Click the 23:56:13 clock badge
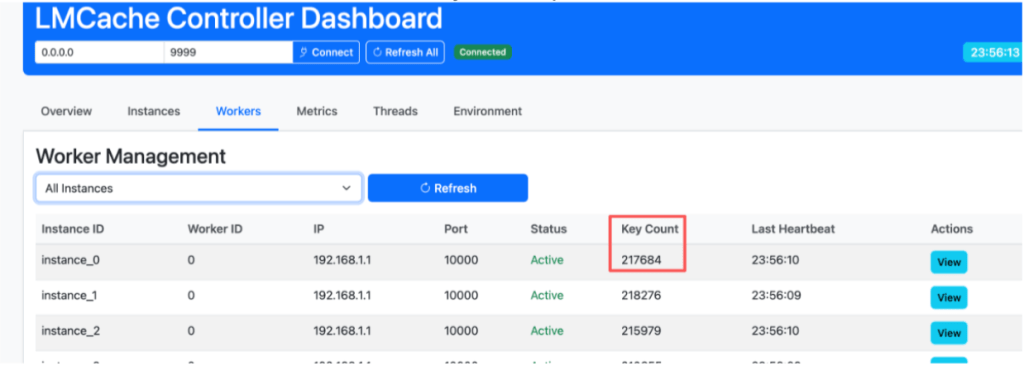This screenshot has height=366, width=1024. [993, 52]
